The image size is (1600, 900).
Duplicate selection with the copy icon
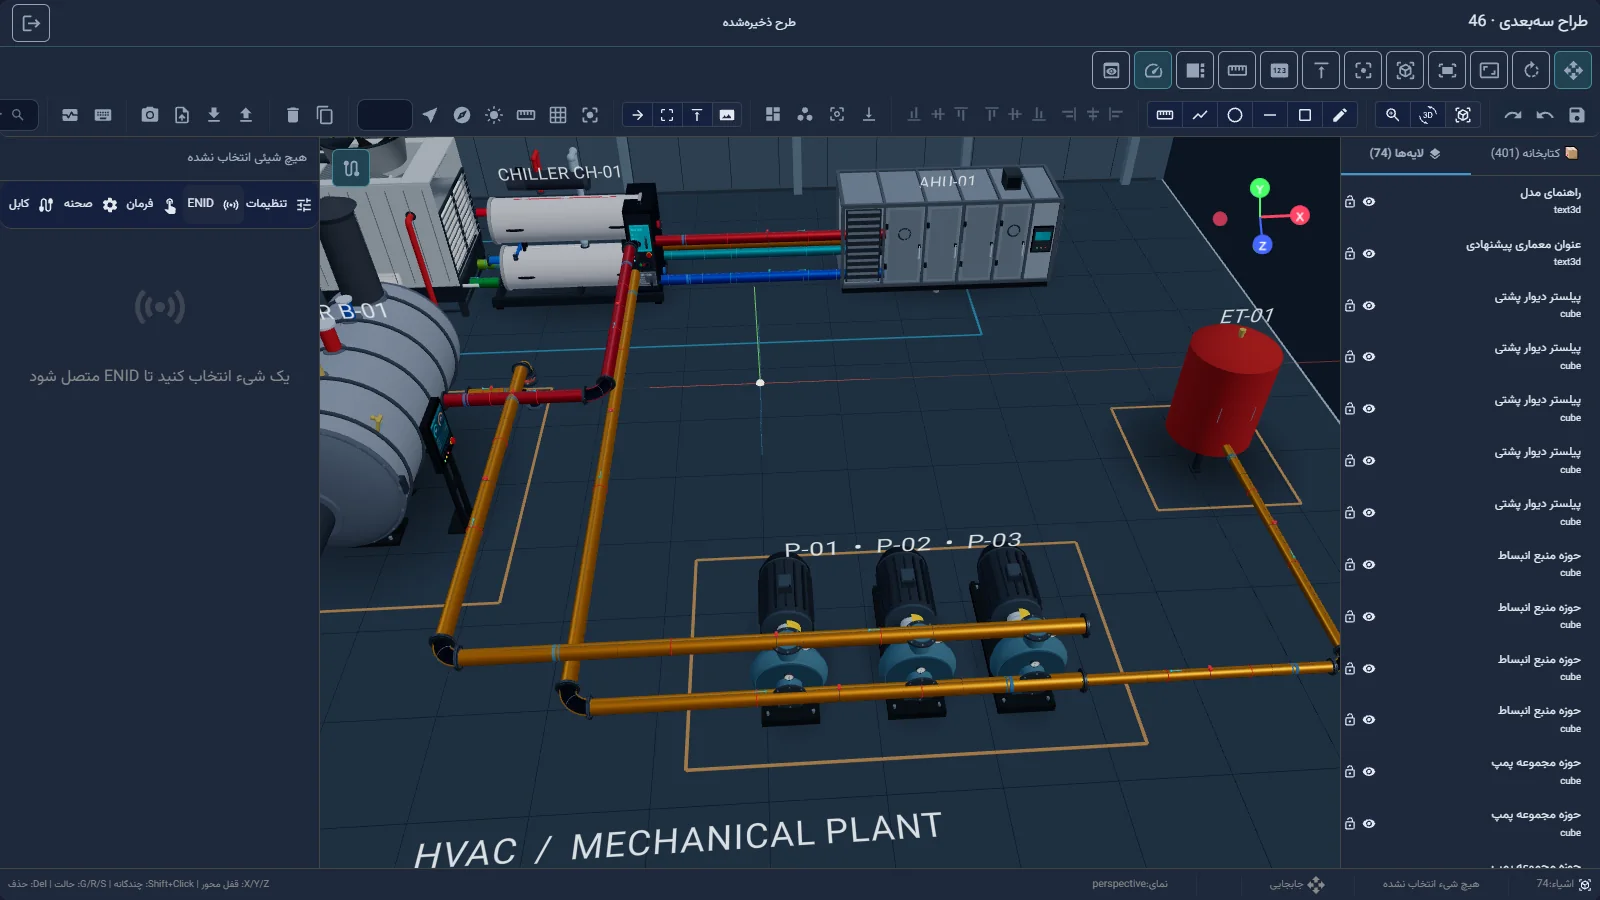tap(325, 115)
